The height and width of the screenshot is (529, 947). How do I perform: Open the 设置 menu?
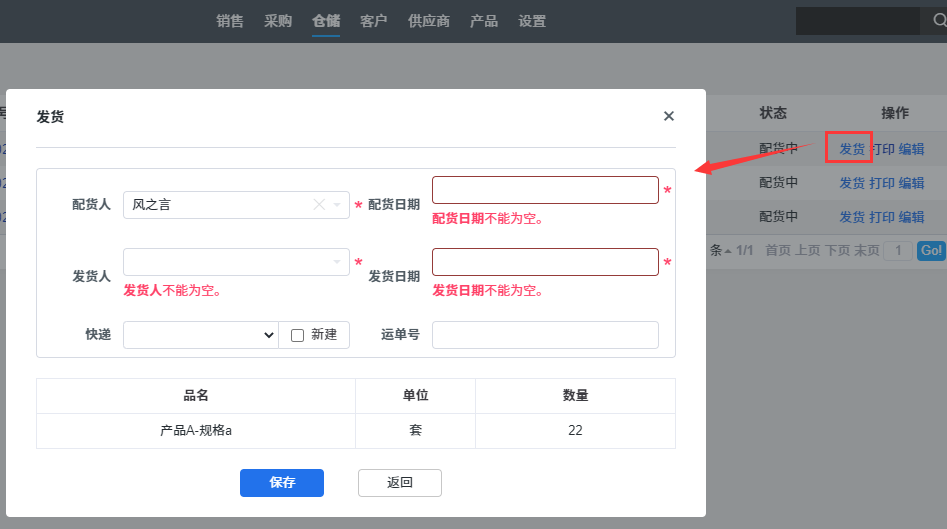point(531,21)
